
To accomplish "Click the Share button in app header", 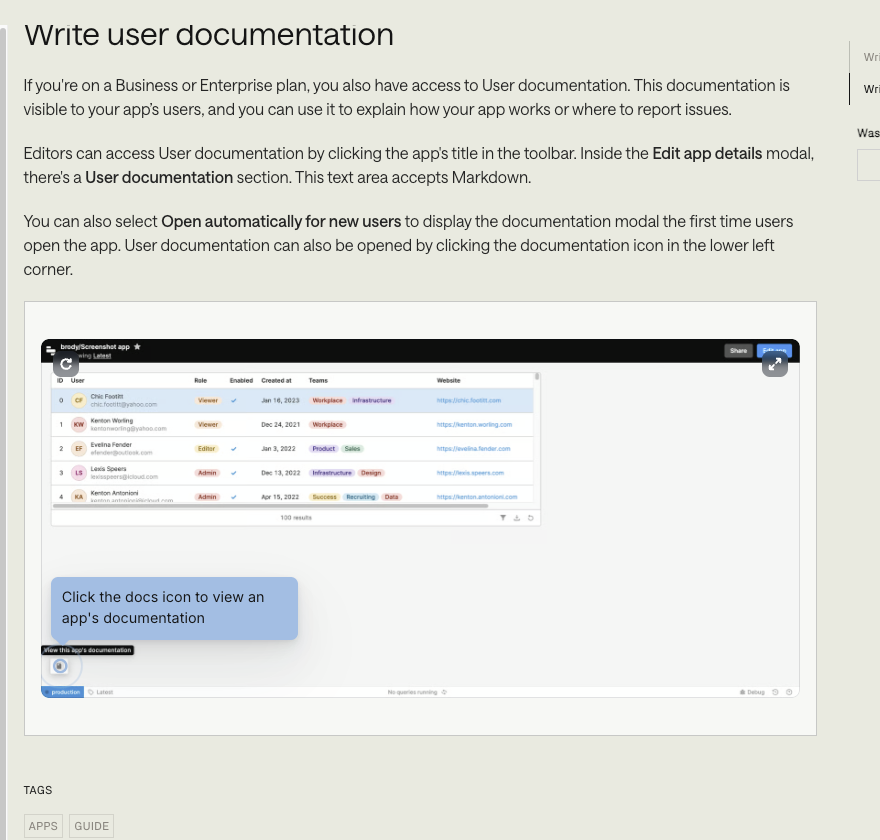I will click(738, 351).
